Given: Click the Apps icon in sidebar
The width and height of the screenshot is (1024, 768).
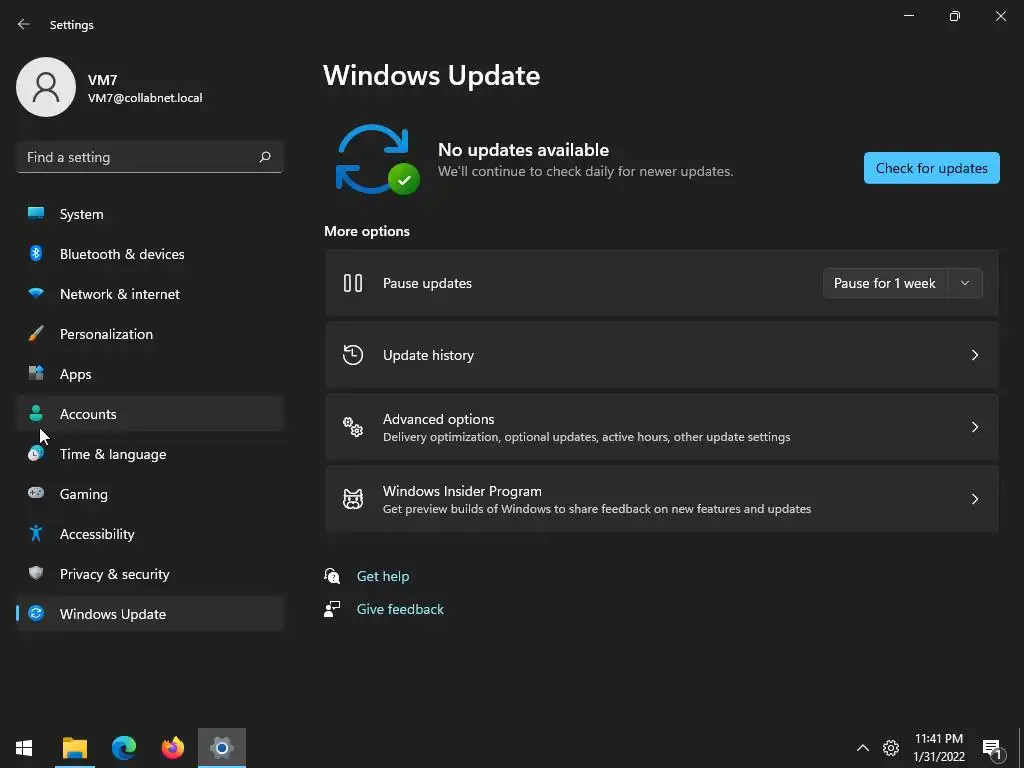Looking at the screenshot, I should [36, 374].
